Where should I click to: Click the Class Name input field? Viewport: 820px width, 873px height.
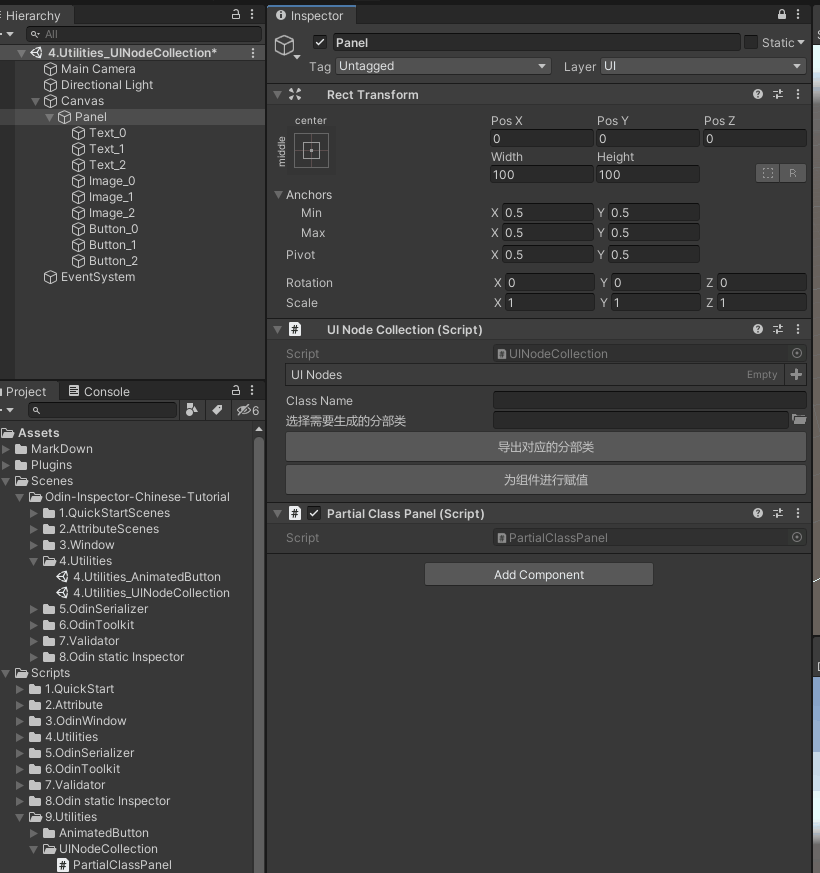click(649, 401)
